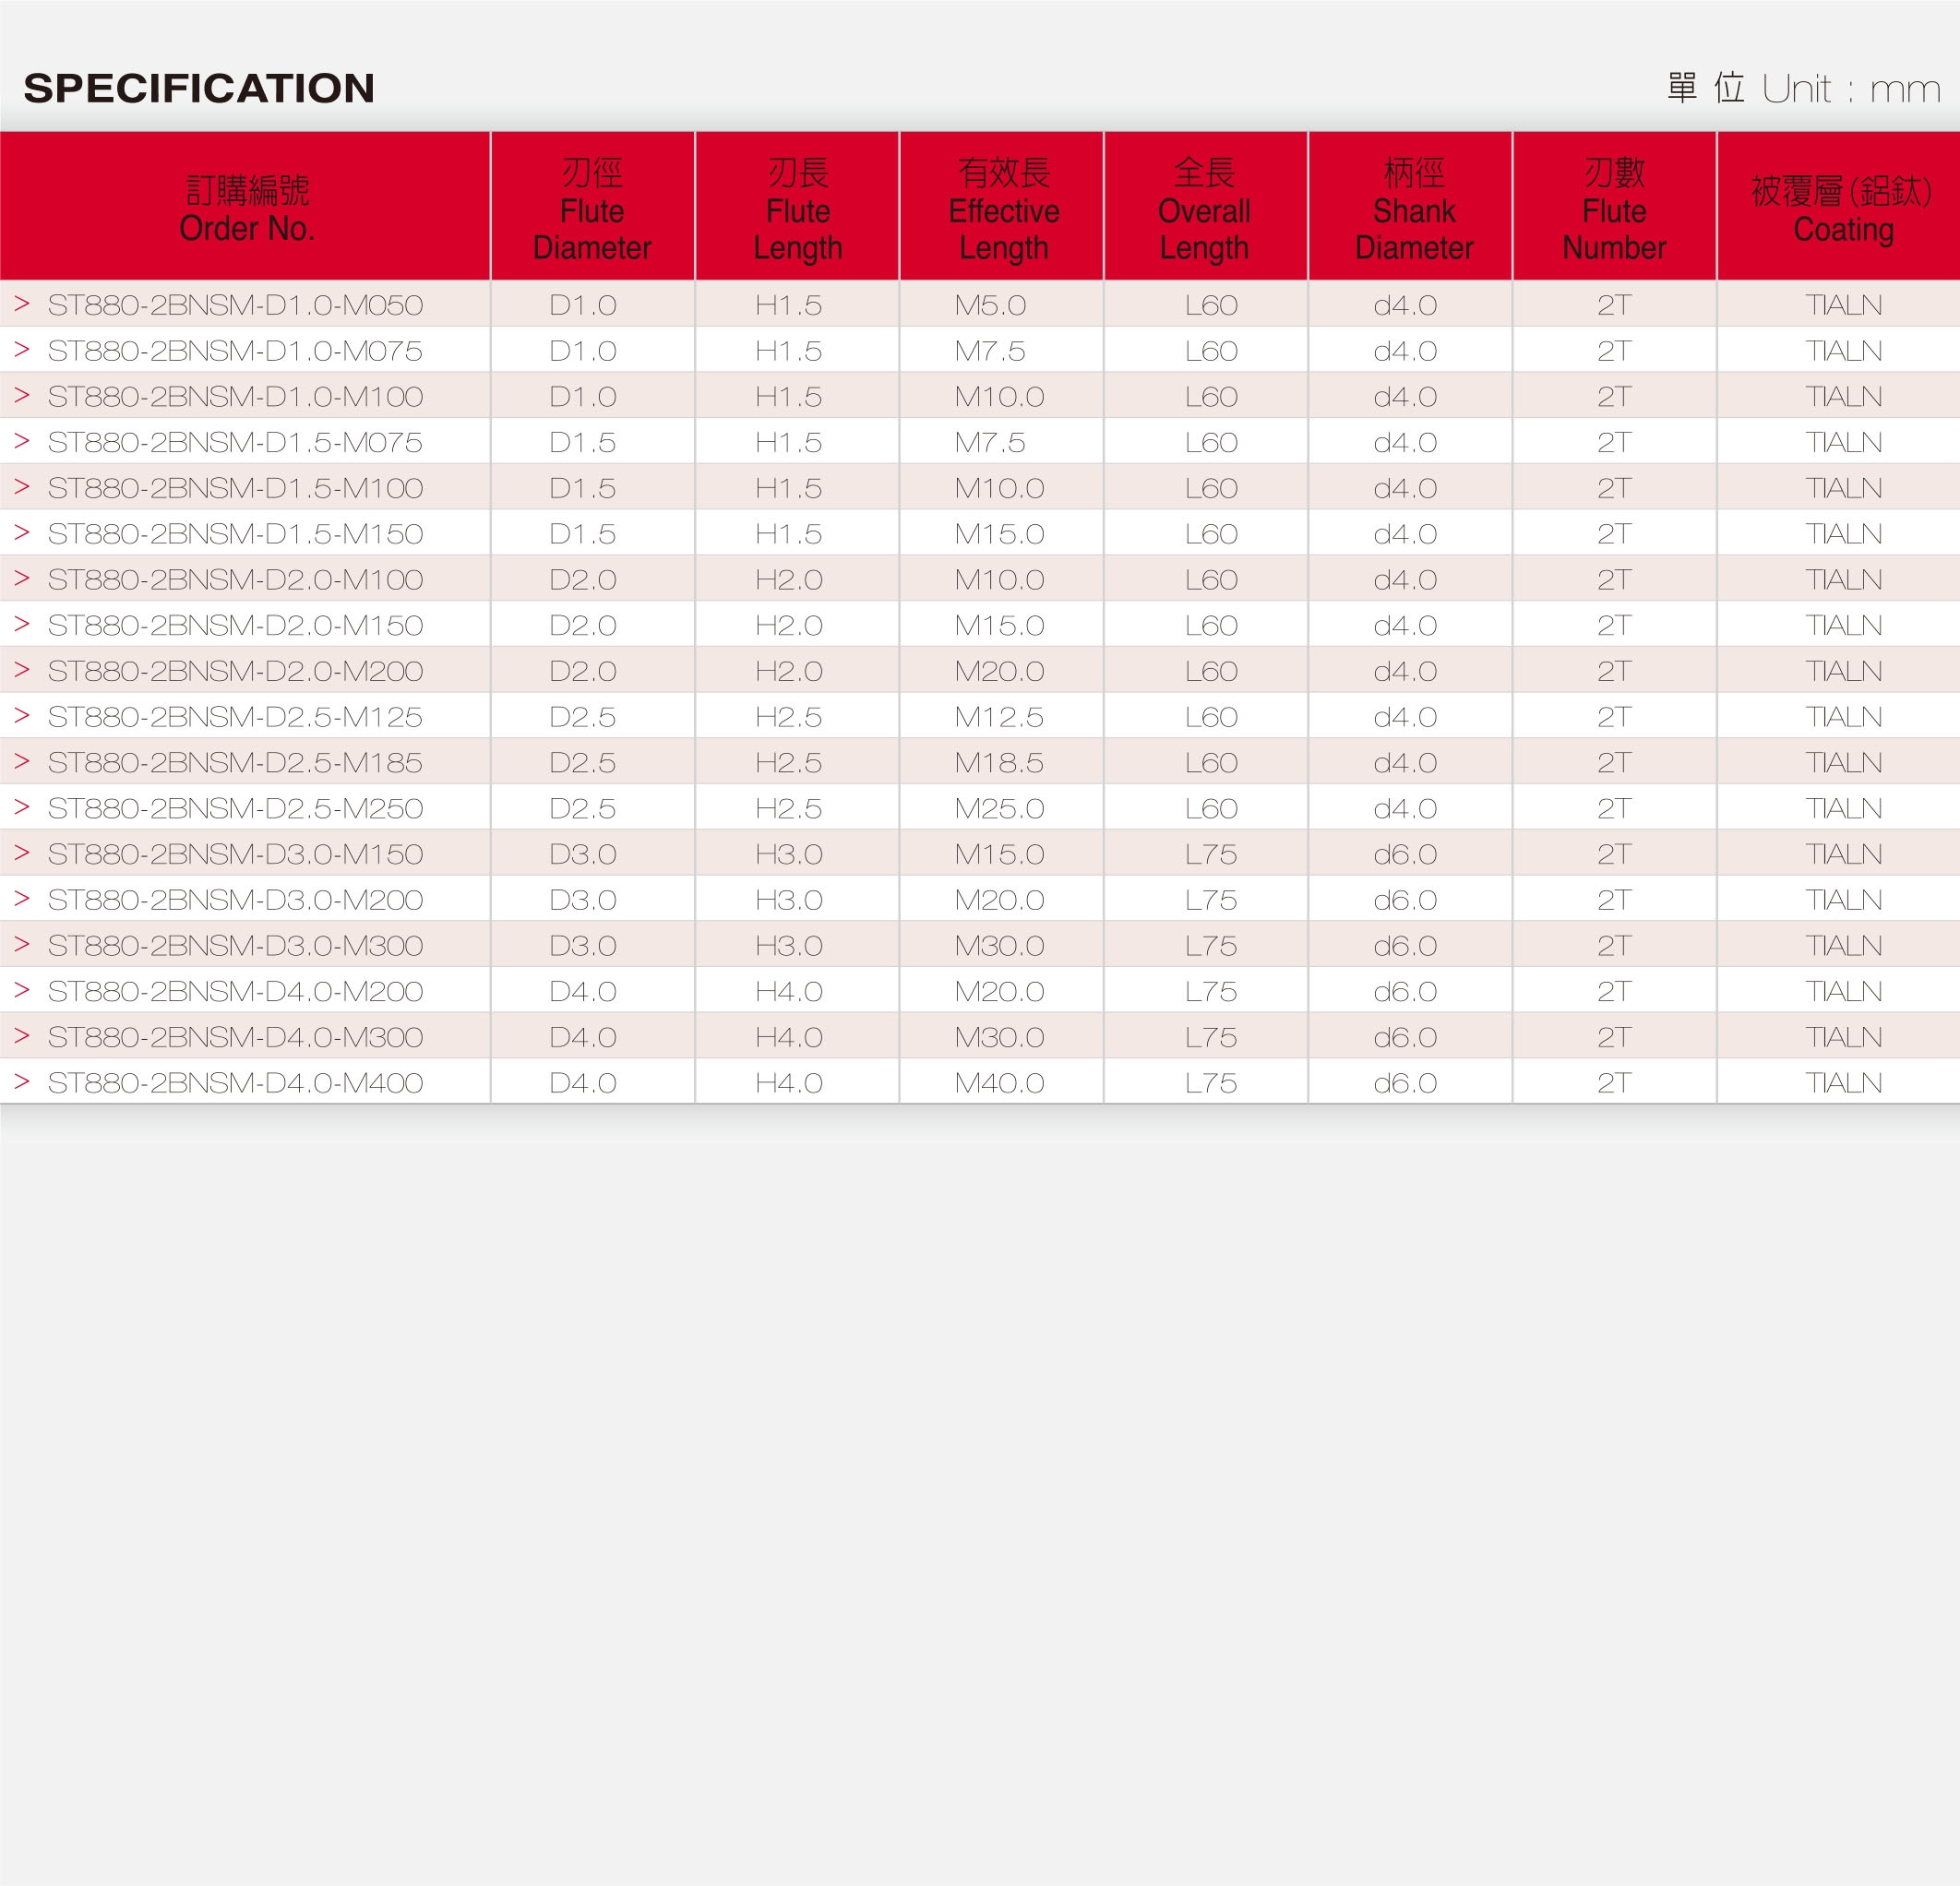Select order ST880-2BNSM-D3.0-M200
This screenshot has height=1886, width=1960.
235,899
